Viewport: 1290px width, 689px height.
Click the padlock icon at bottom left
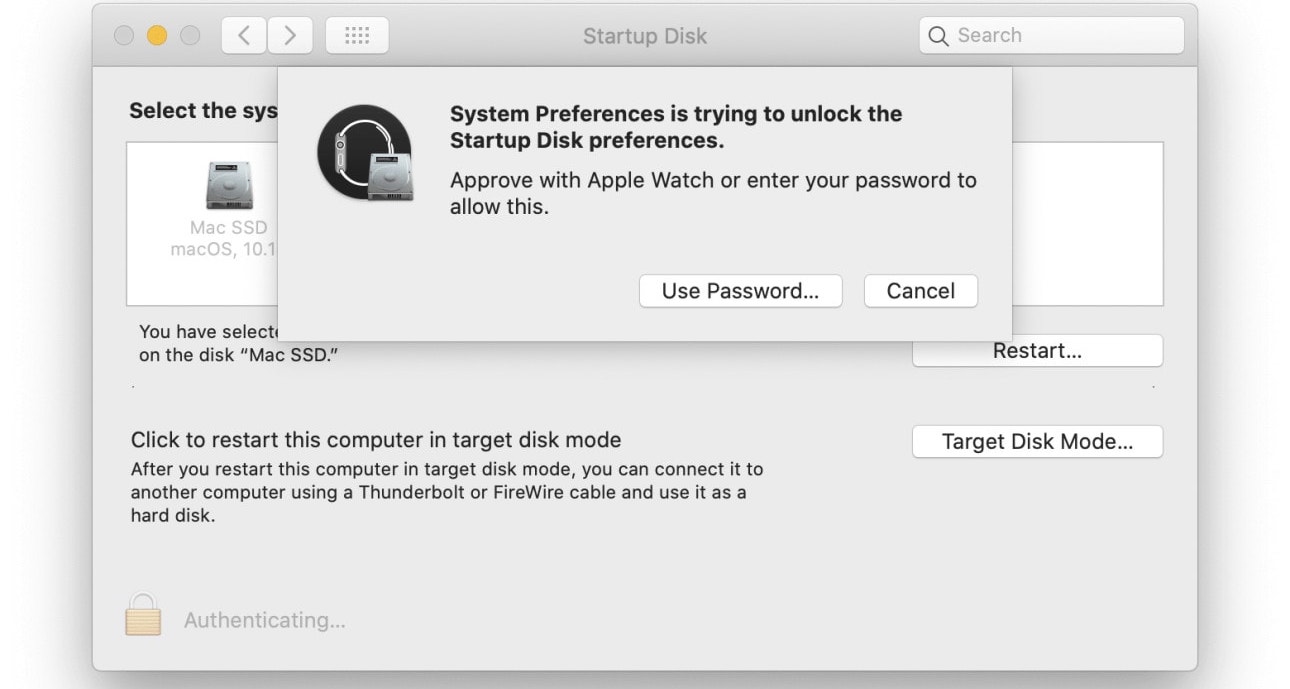point(143,615)
